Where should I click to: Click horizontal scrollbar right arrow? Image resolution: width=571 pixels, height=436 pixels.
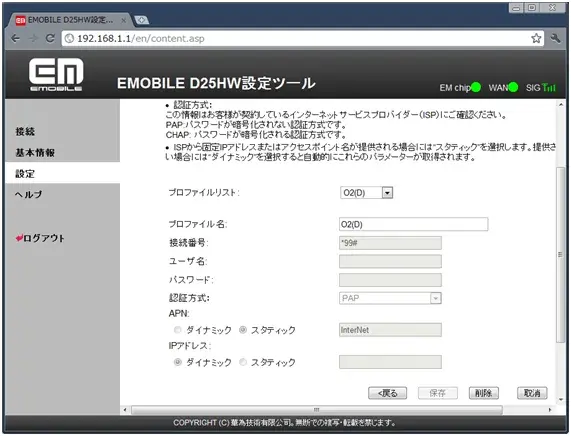pyautogui.click(x=550, y=410)
